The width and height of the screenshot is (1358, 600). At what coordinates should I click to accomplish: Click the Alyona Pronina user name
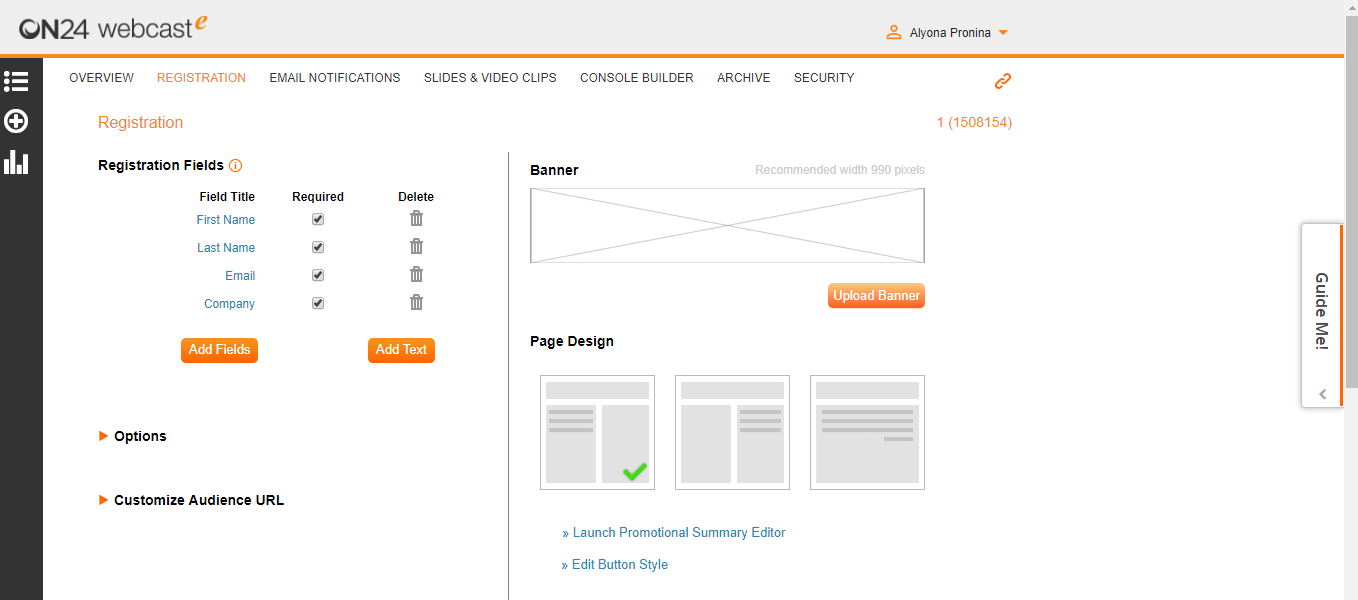950,33
